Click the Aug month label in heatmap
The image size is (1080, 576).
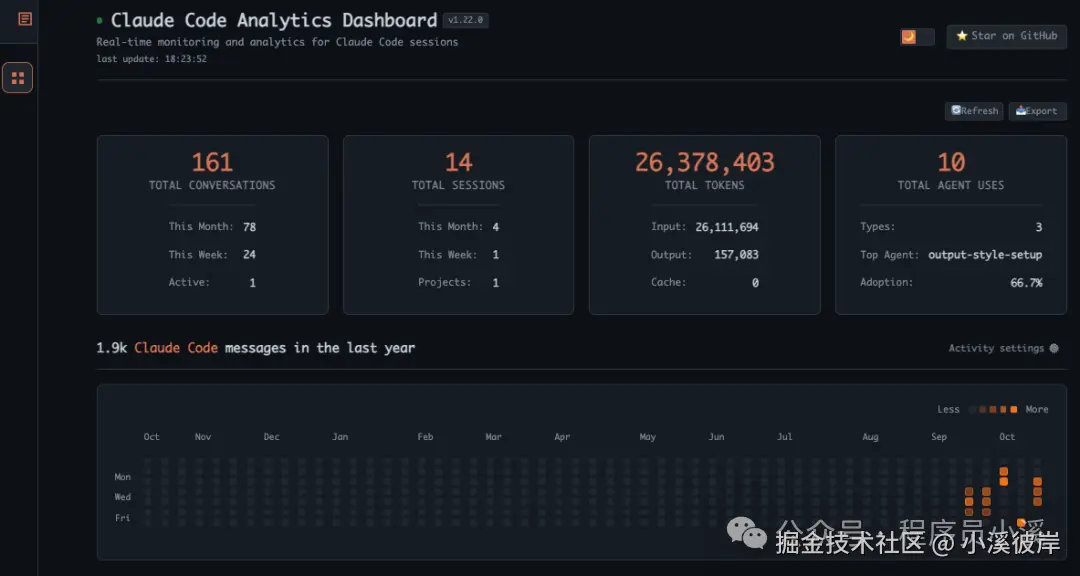coord(871,437)
